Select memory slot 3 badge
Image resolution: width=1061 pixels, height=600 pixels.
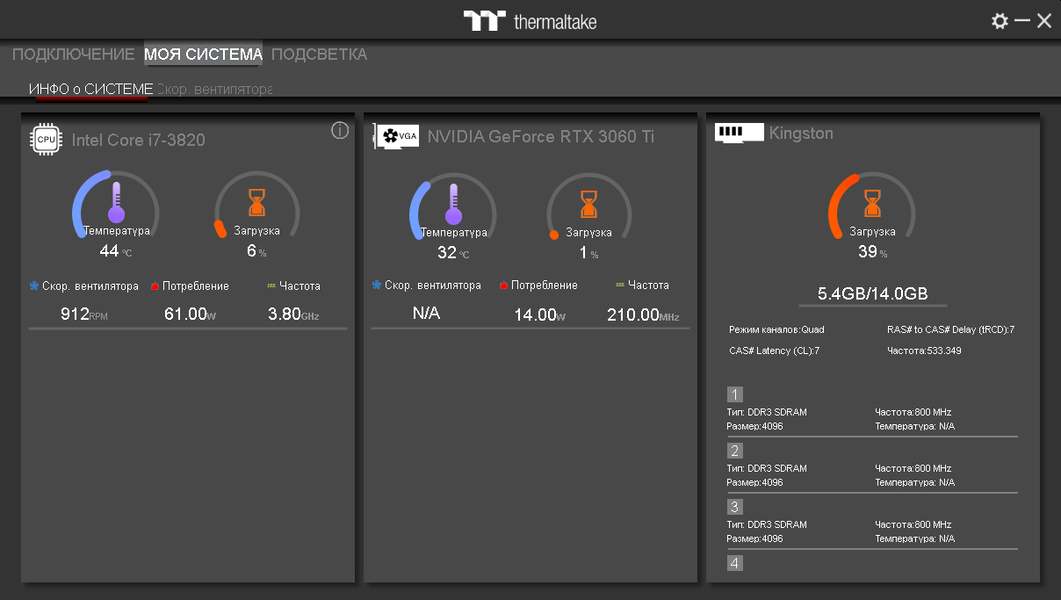(x=735, y=507)
